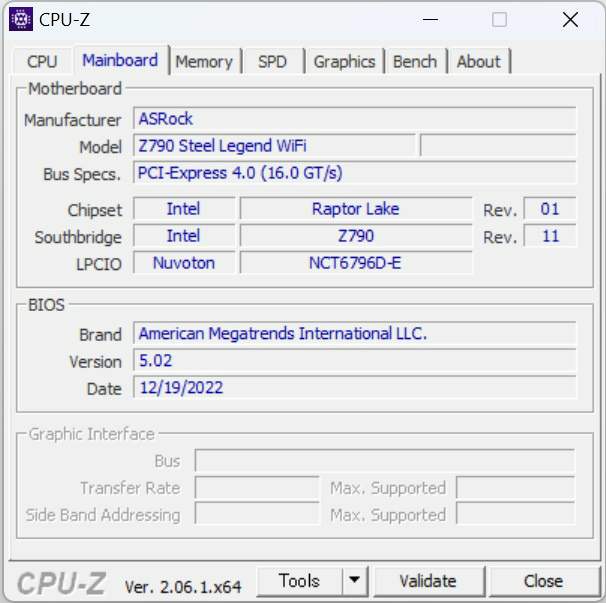Click the southbridge revision 11 field

(550, 236)
